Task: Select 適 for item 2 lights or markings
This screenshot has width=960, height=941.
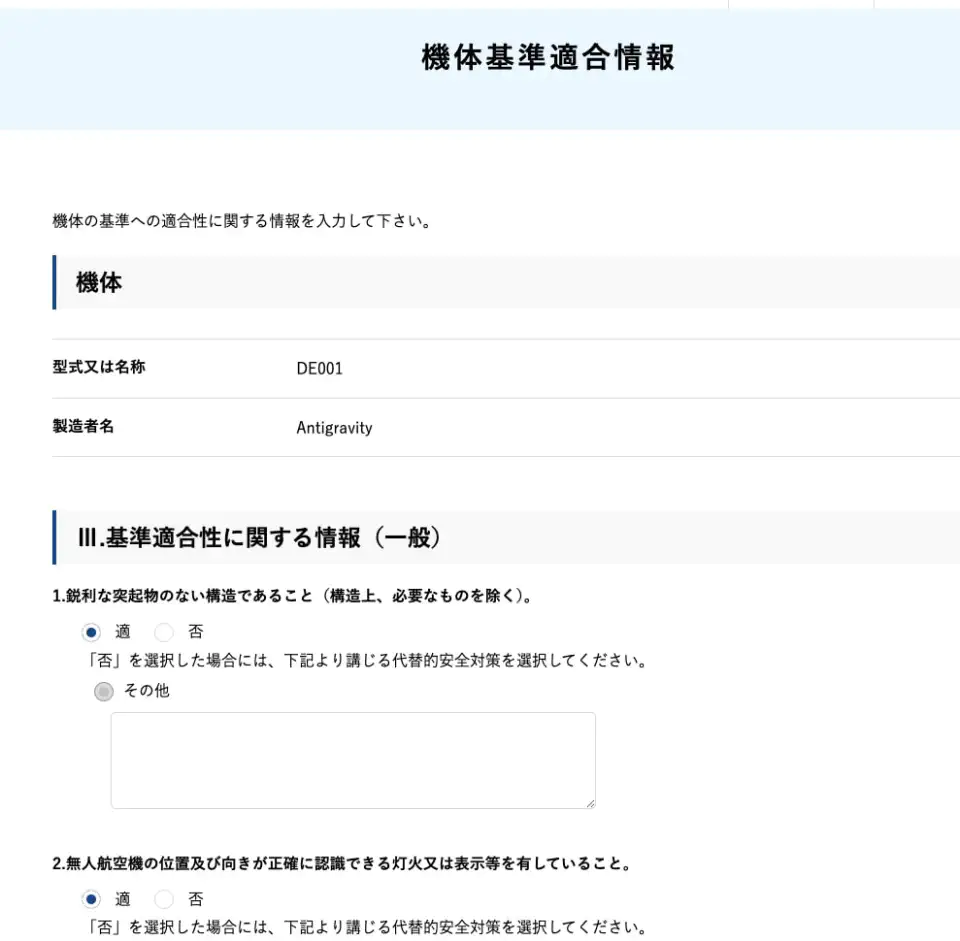Action: 92,899
